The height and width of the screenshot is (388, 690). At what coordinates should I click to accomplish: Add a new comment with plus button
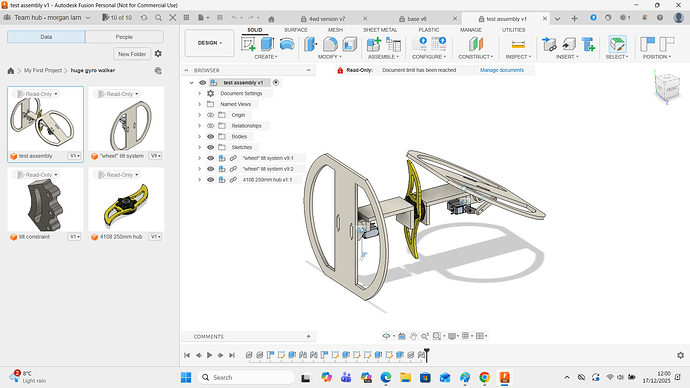click(x=308, y=337)
